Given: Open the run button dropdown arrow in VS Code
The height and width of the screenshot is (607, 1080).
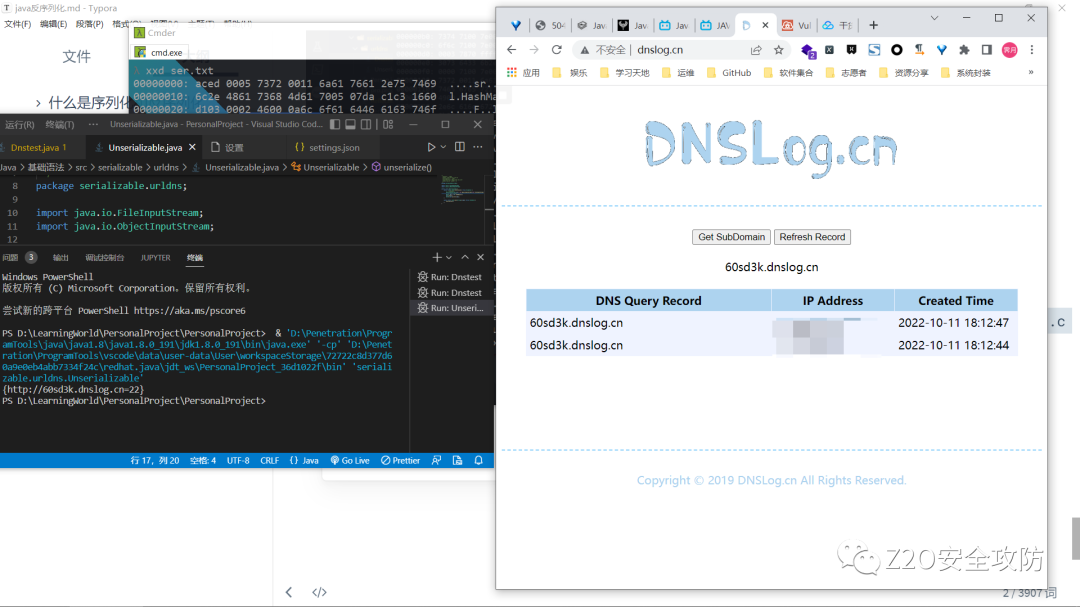Looking at the screenshot, I should click(444, 147).
